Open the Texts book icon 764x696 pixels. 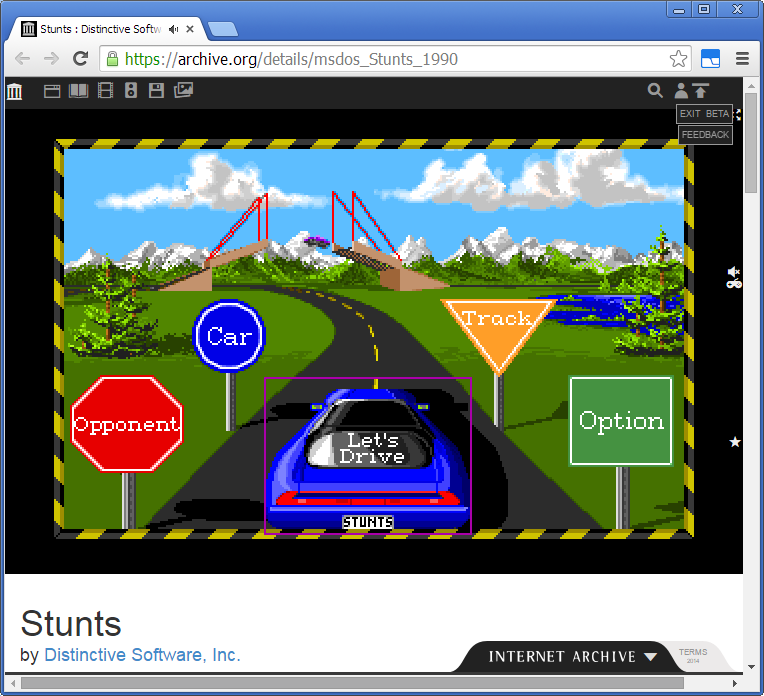click(x=78, y=91)
